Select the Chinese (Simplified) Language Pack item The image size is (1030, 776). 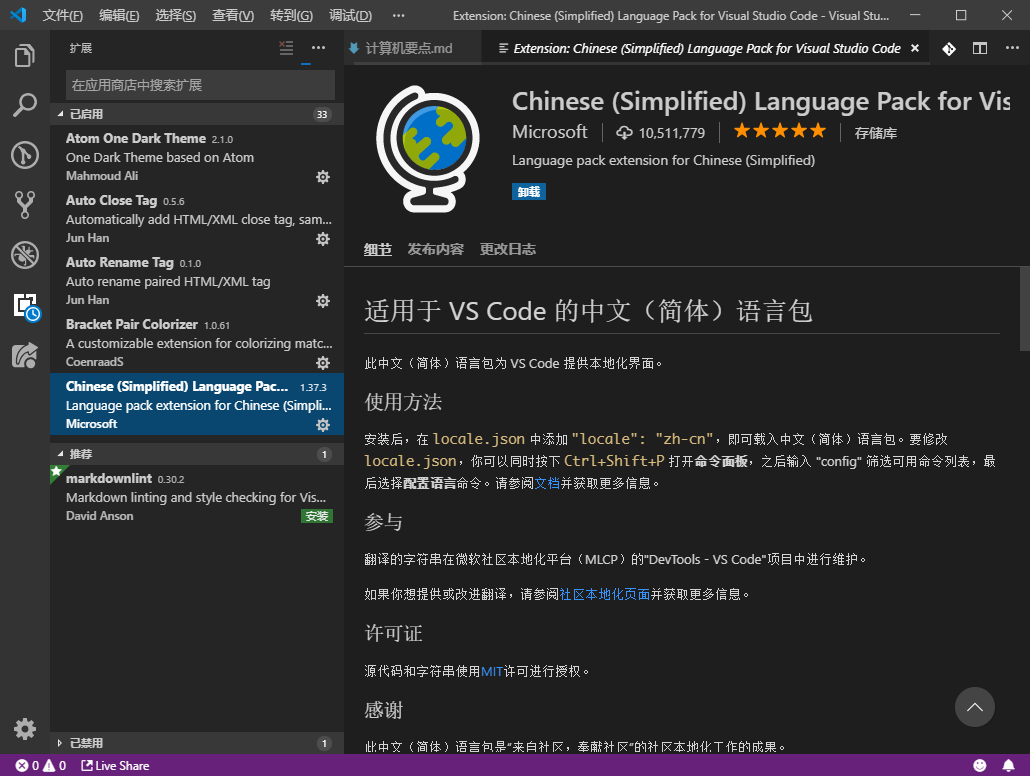pyautogui.click(x=197, y=404)
